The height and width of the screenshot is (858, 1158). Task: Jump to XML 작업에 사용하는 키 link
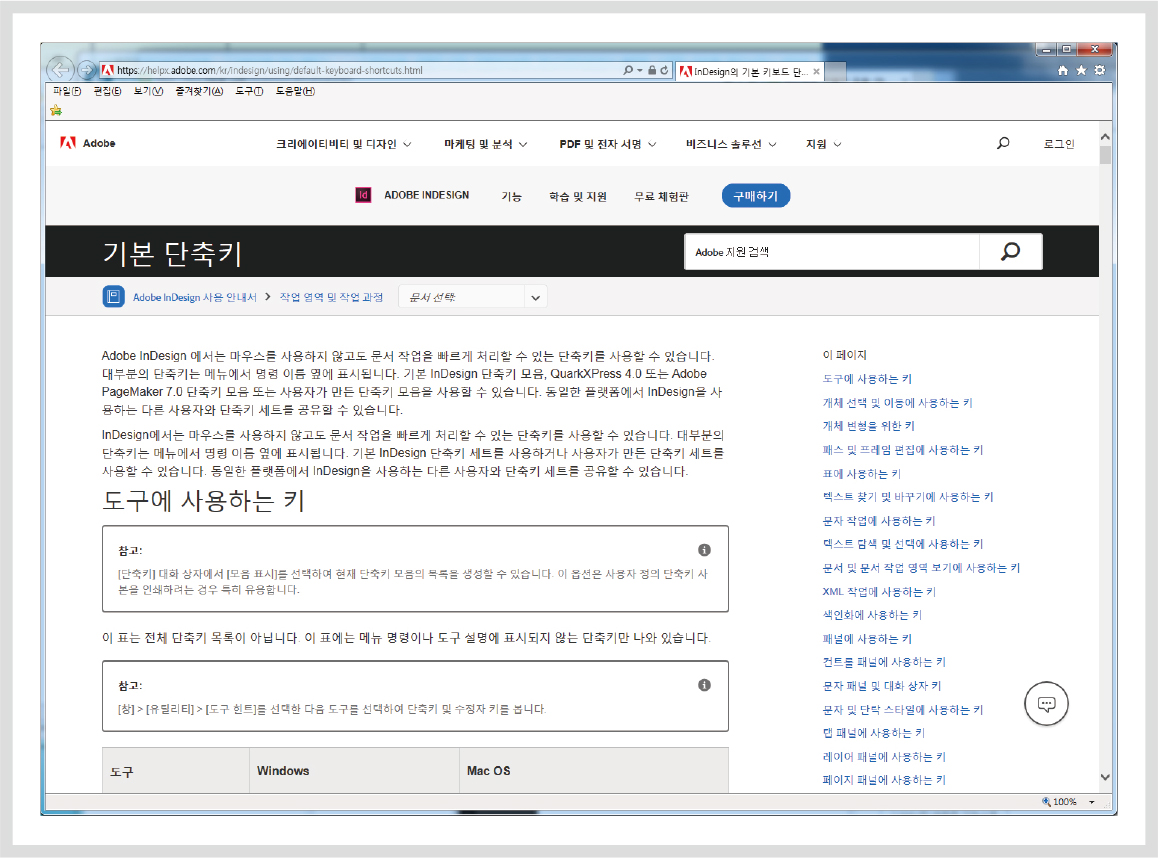(879, 591)
